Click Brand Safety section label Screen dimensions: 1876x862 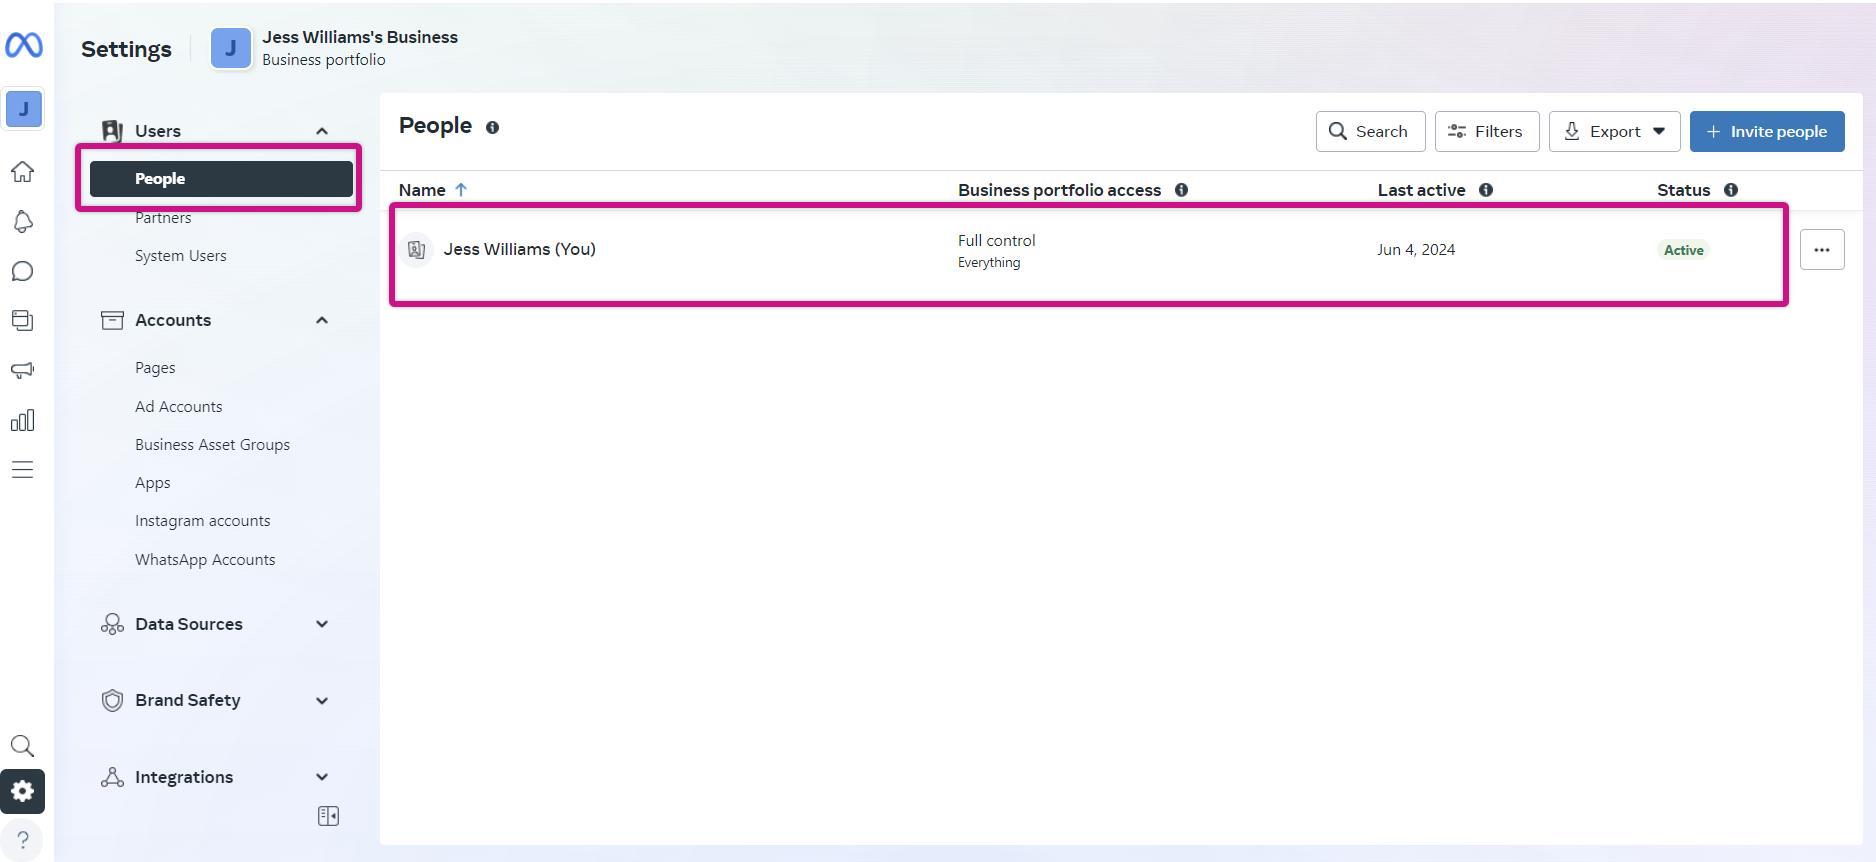point(188,700)
